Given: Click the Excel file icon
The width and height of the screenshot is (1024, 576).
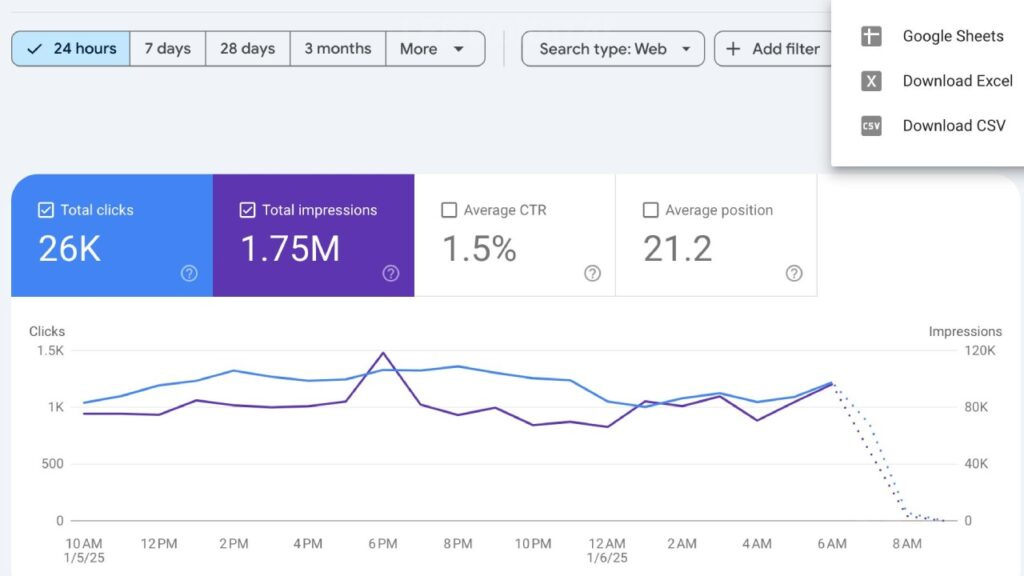Looking at the screenshot, I should pos(871,81).
